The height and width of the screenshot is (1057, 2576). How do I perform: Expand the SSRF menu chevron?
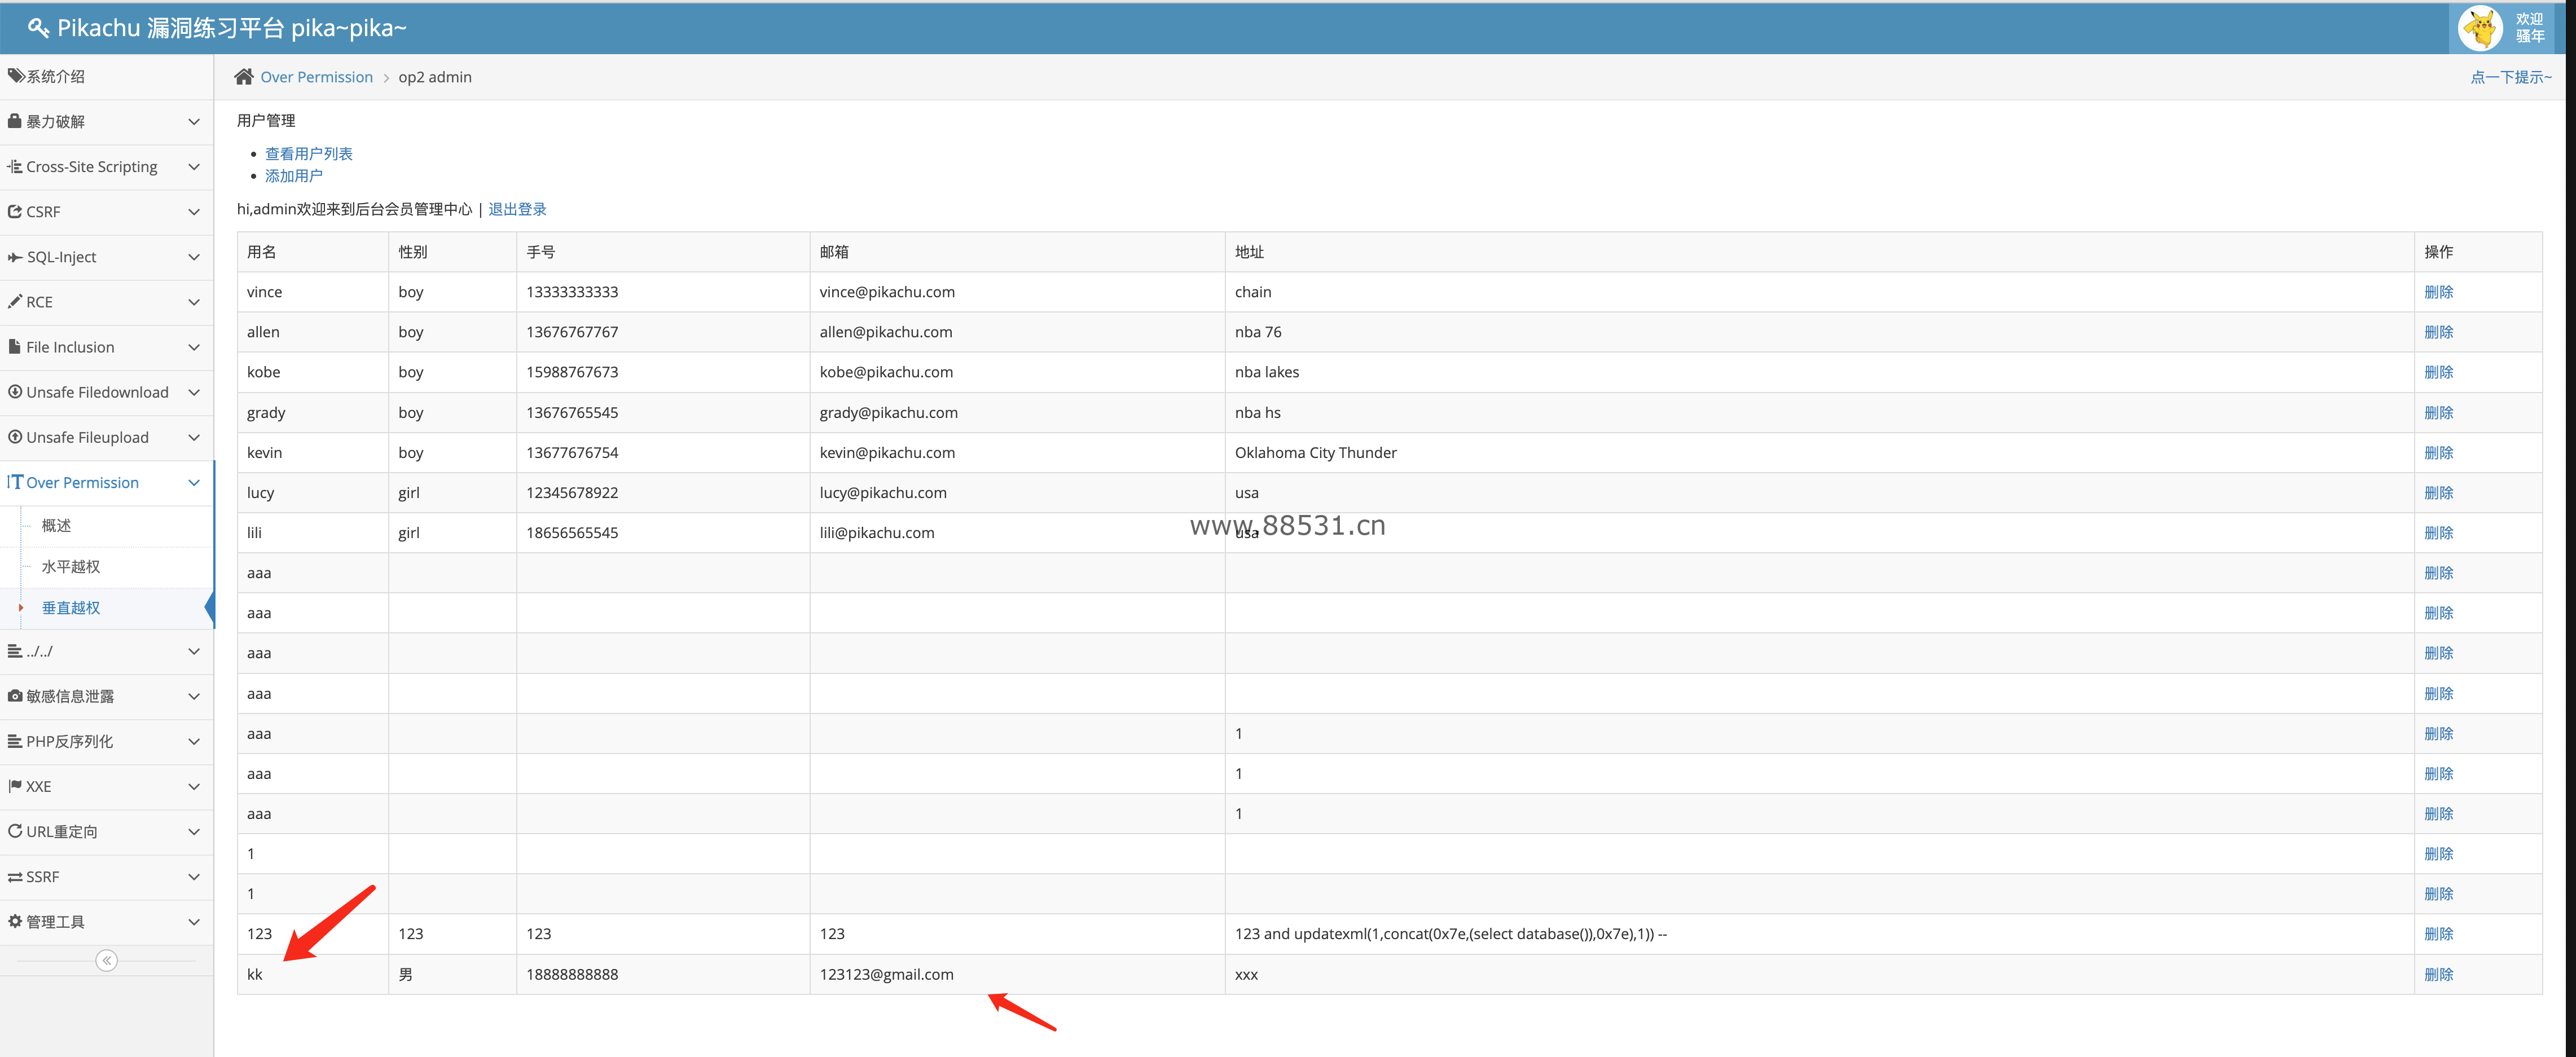click(194, 877)
